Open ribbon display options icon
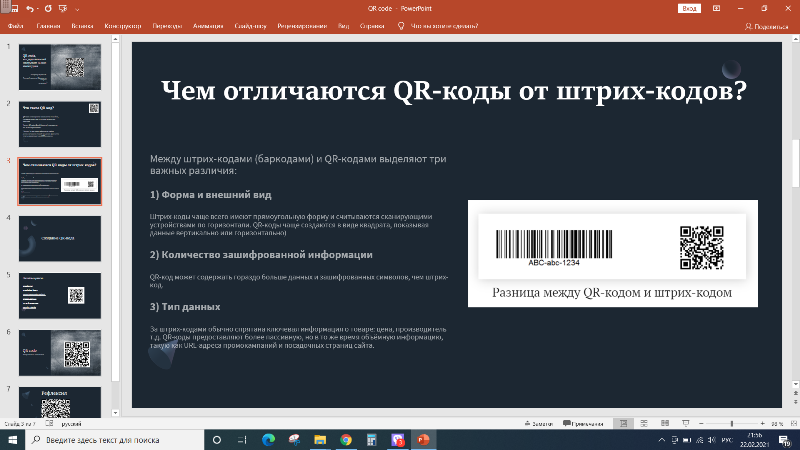The height and width of the screenshot is (450, 800). click(x=716, y=9)
